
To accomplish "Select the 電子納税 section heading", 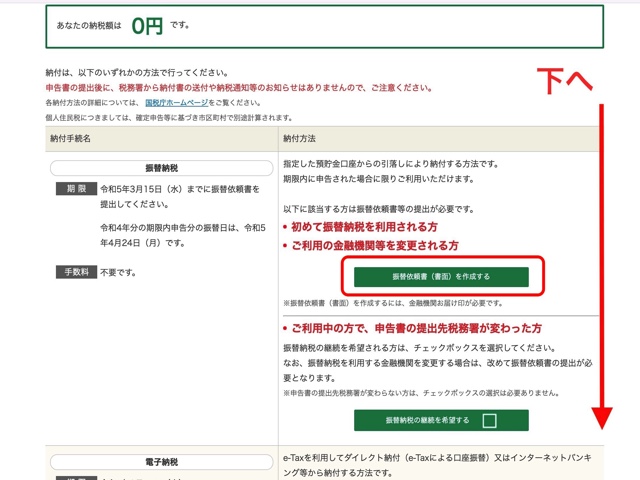I will pos(161,463).
